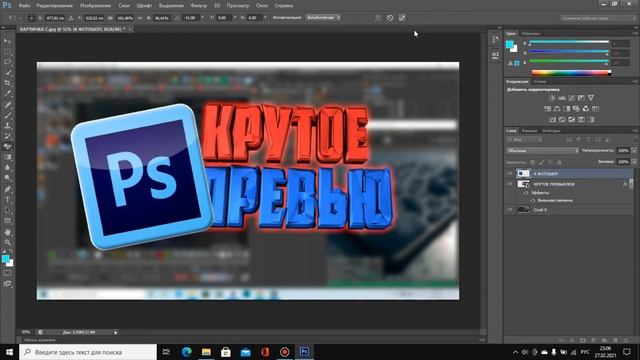Commit the transform with the checkmark
This screenshot has height=360, width=640.
[x=402, y=18]
